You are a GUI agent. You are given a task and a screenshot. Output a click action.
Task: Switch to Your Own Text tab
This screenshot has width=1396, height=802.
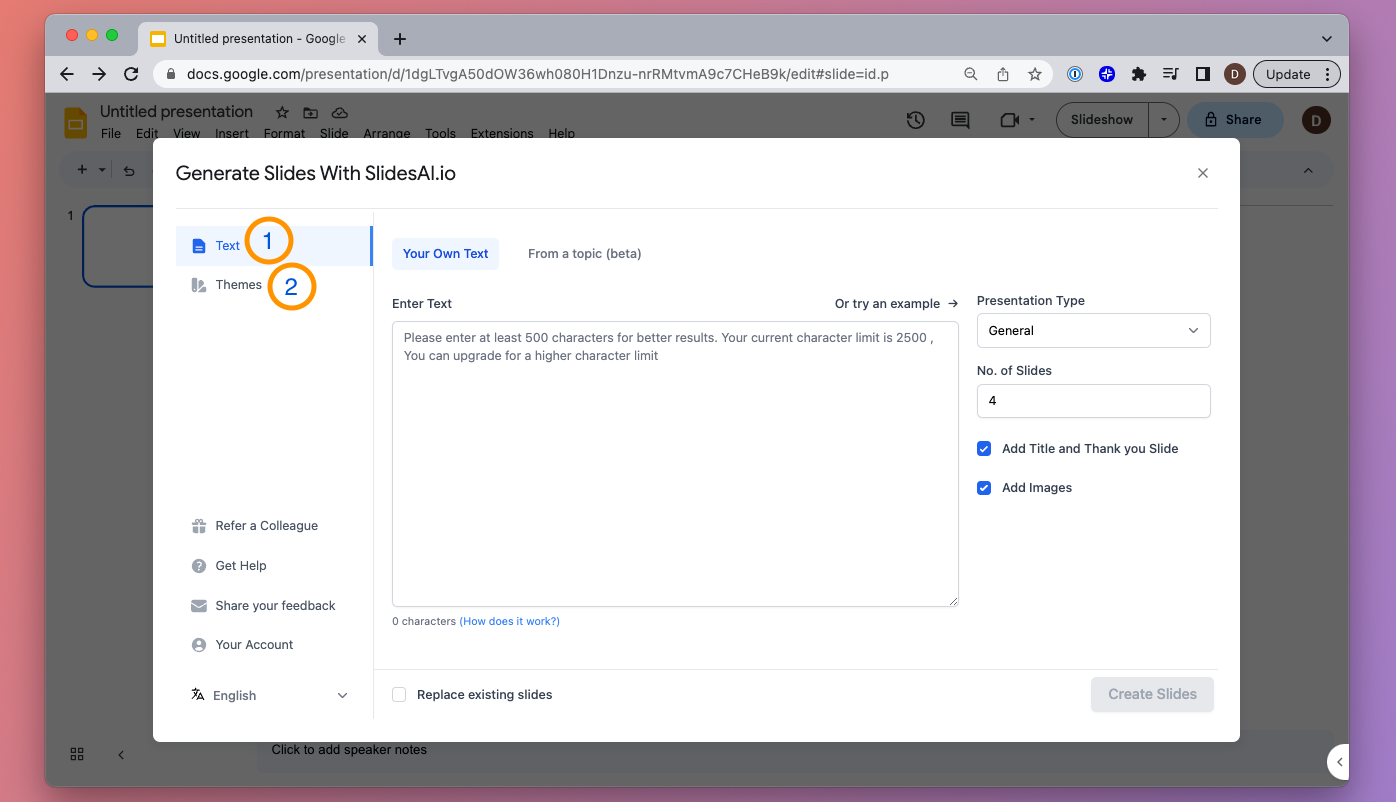pos(445,254)
